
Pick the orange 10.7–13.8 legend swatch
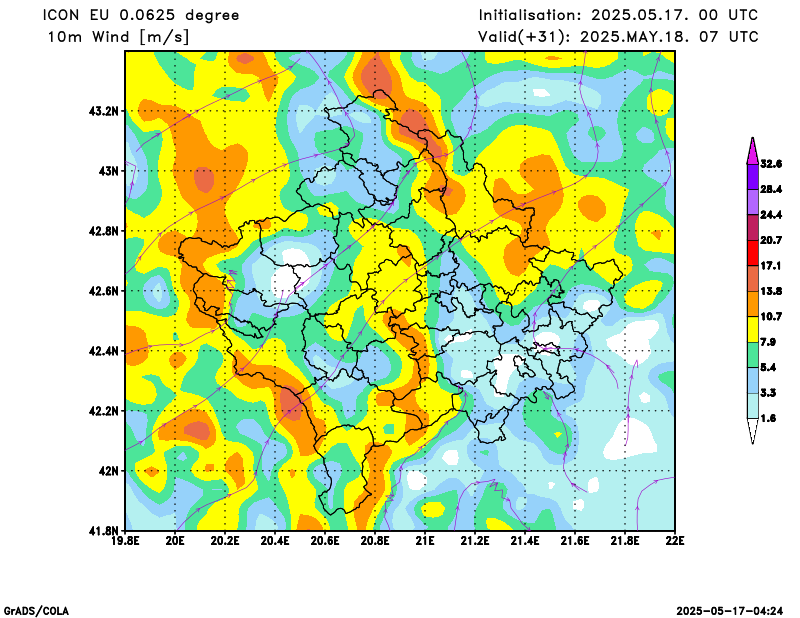753,304
